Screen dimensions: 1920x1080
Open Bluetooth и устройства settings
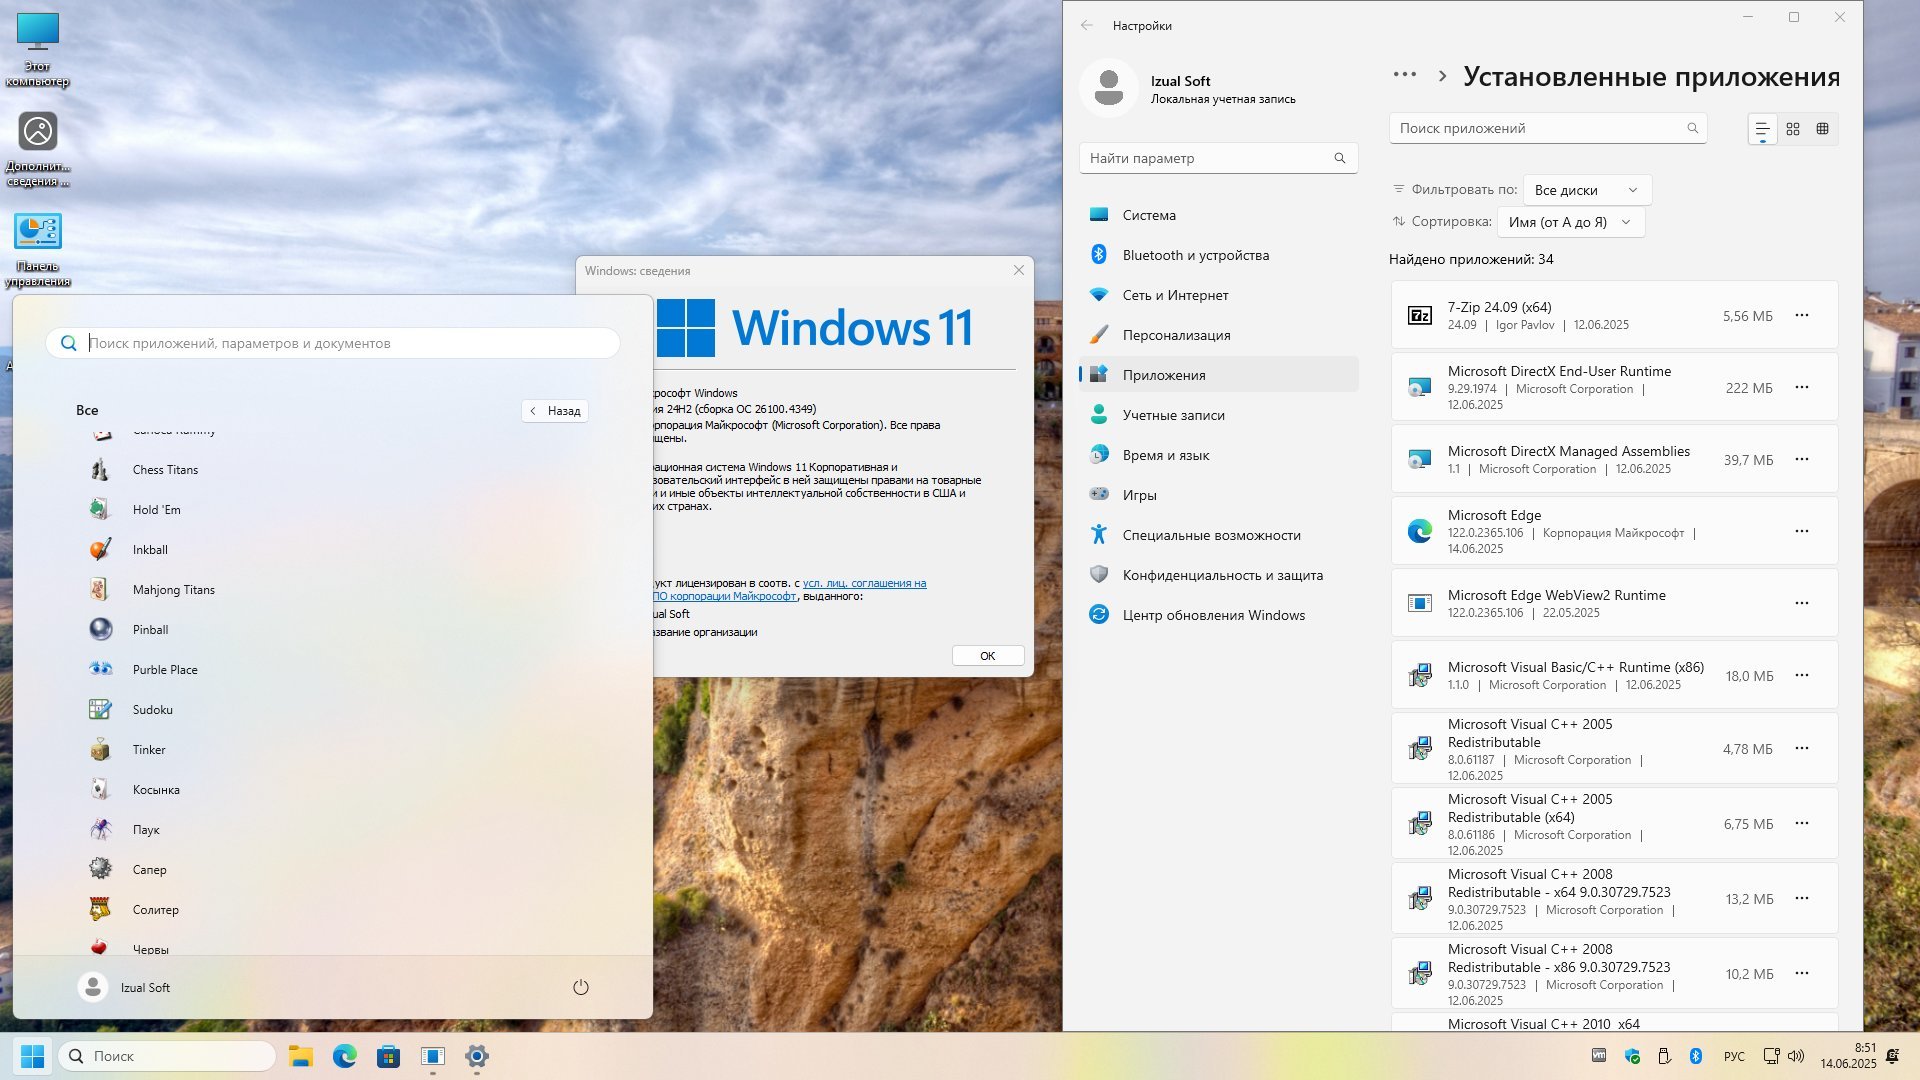[1218, 255]
